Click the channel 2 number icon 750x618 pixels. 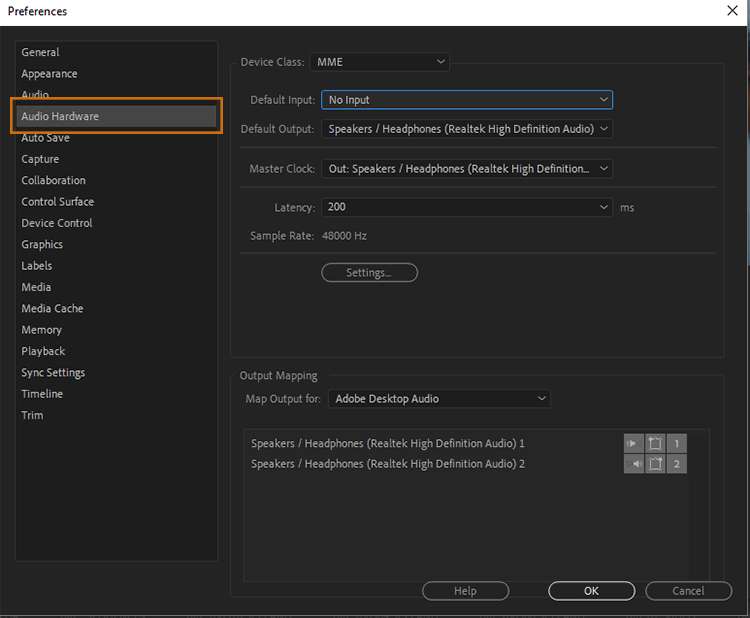(677, 464)
